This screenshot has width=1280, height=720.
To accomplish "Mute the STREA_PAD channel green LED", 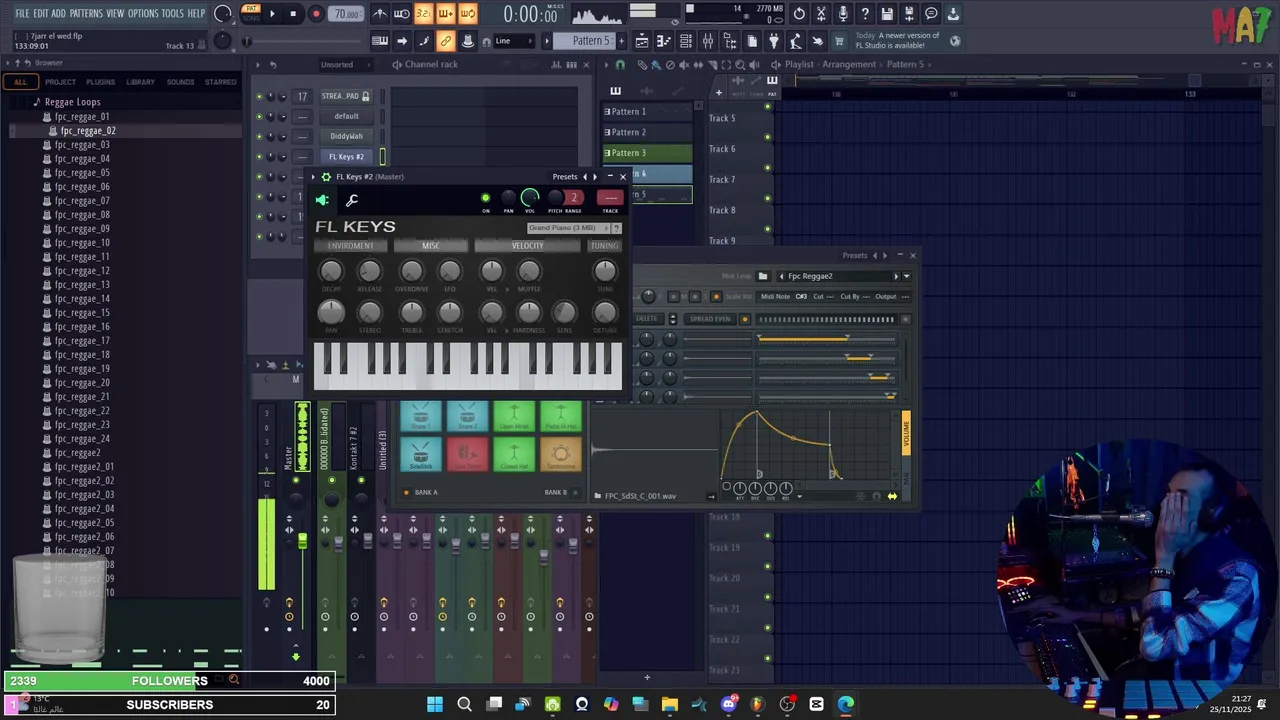I will 259,97.
